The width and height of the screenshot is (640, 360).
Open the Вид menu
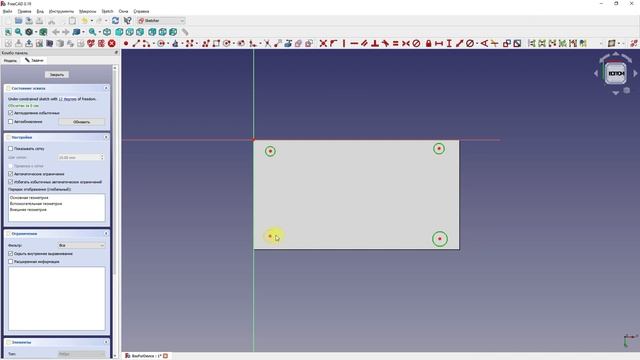pos(40,11)
